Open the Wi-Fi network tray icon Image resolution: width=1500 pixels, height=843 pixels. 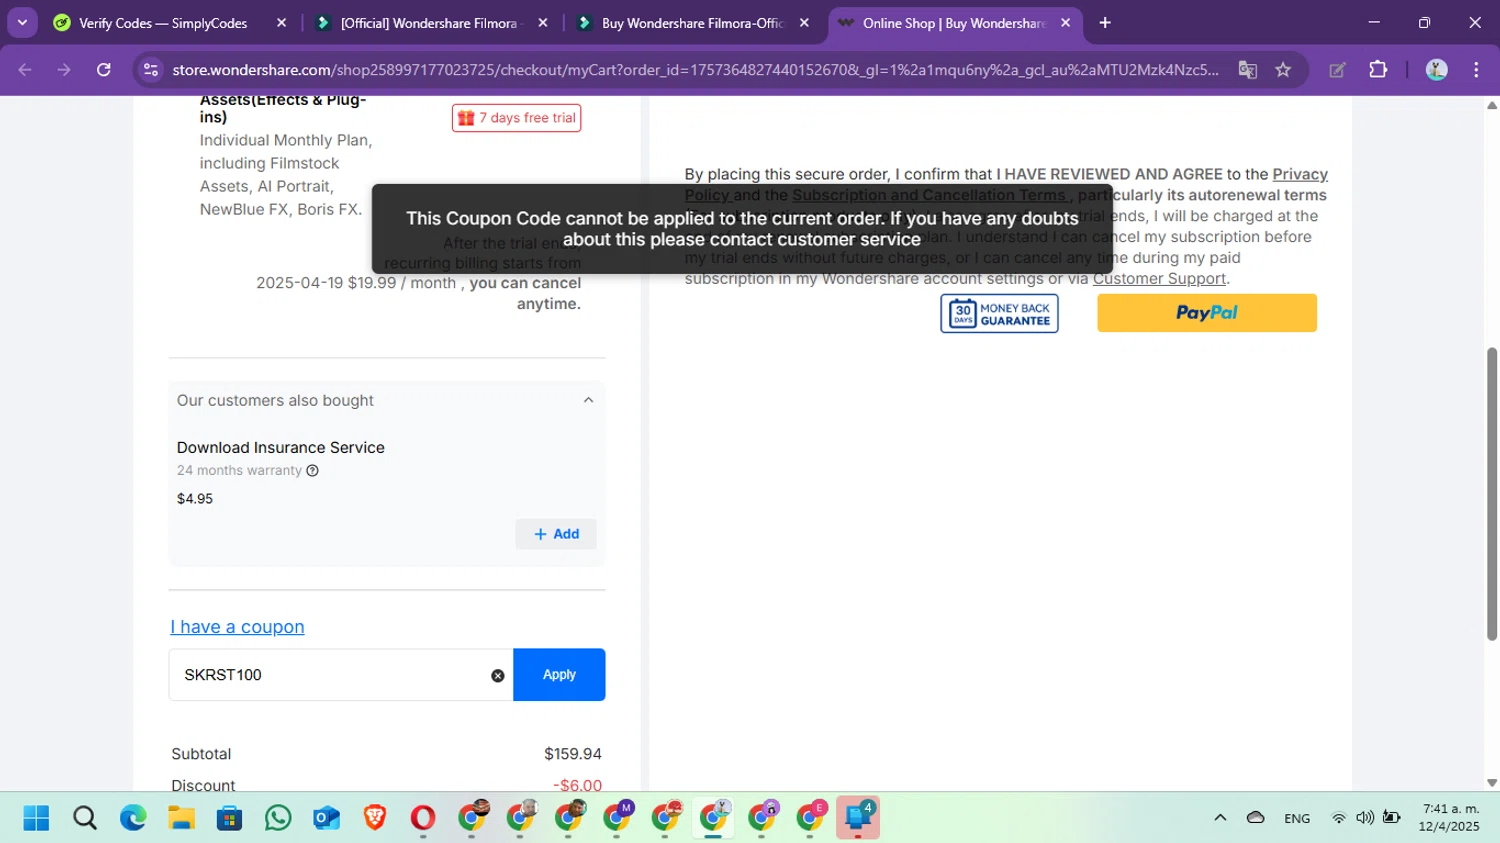pos(1338,818)
